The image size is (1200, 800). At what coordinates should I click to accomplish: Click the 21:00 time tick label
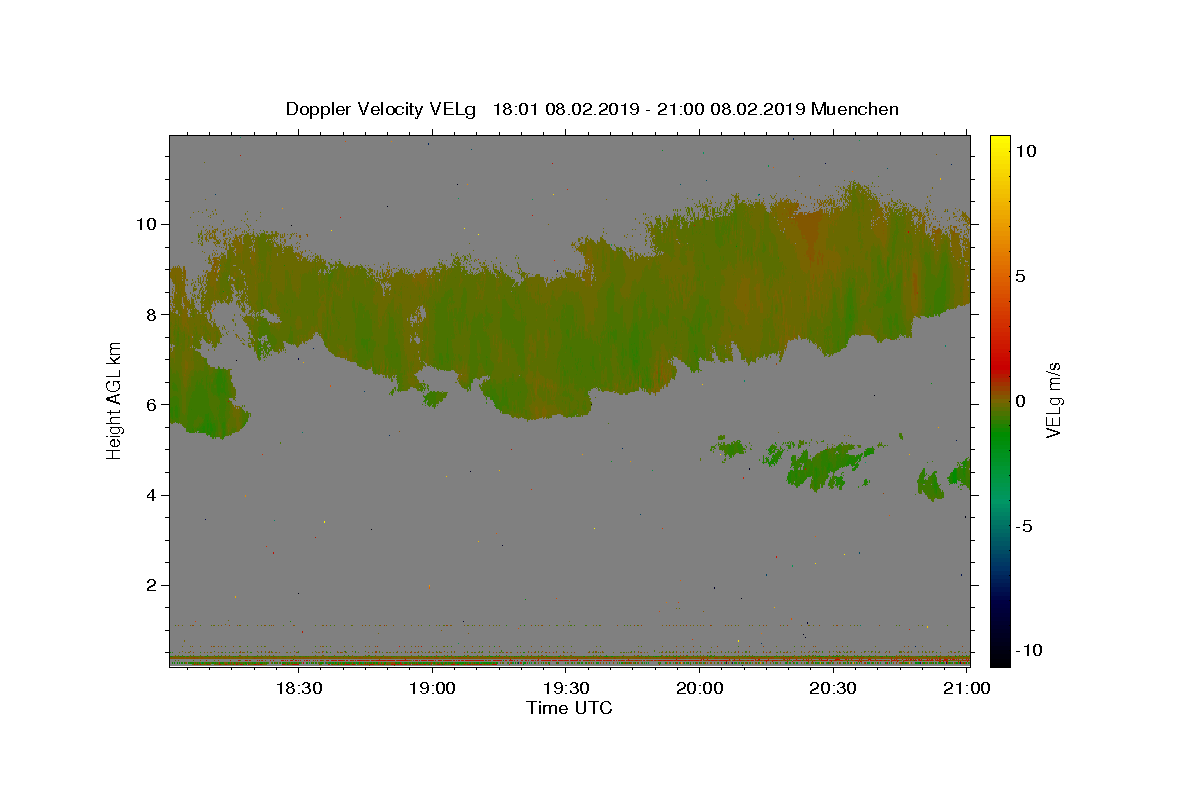click(x=967, y=688)
